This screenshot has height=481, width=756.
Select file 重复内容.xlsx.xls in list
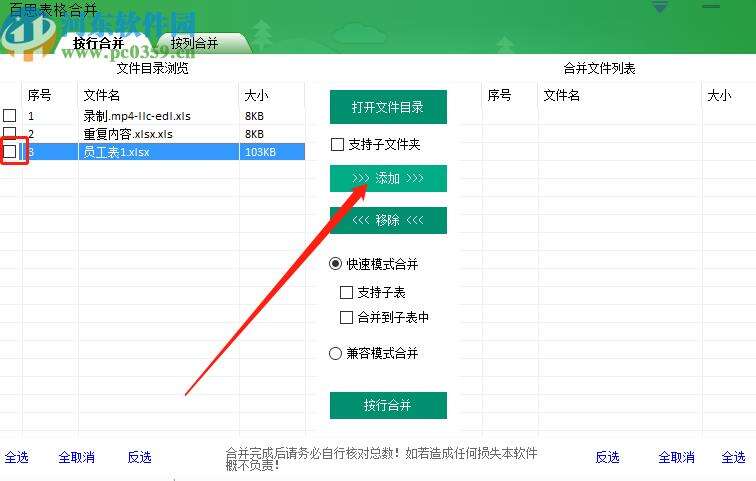128,134
